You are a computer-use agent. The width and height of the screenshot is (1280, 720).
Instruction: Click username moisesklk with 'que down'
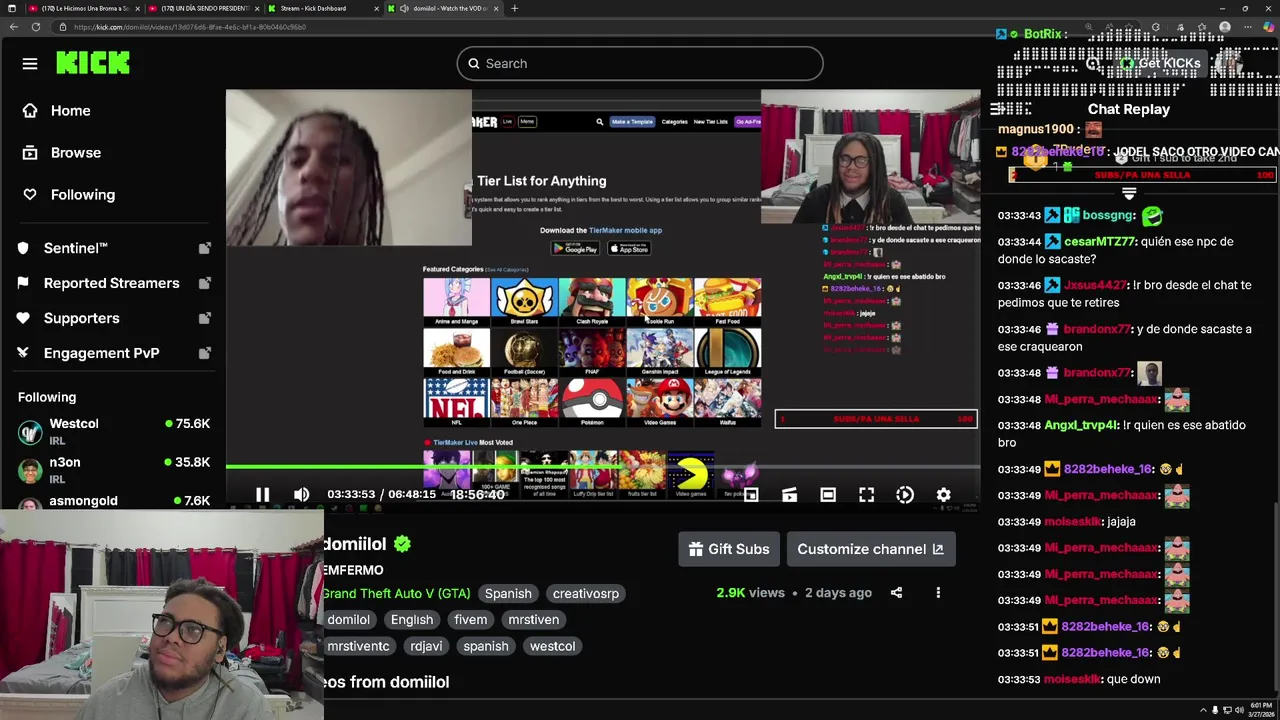1071,679
